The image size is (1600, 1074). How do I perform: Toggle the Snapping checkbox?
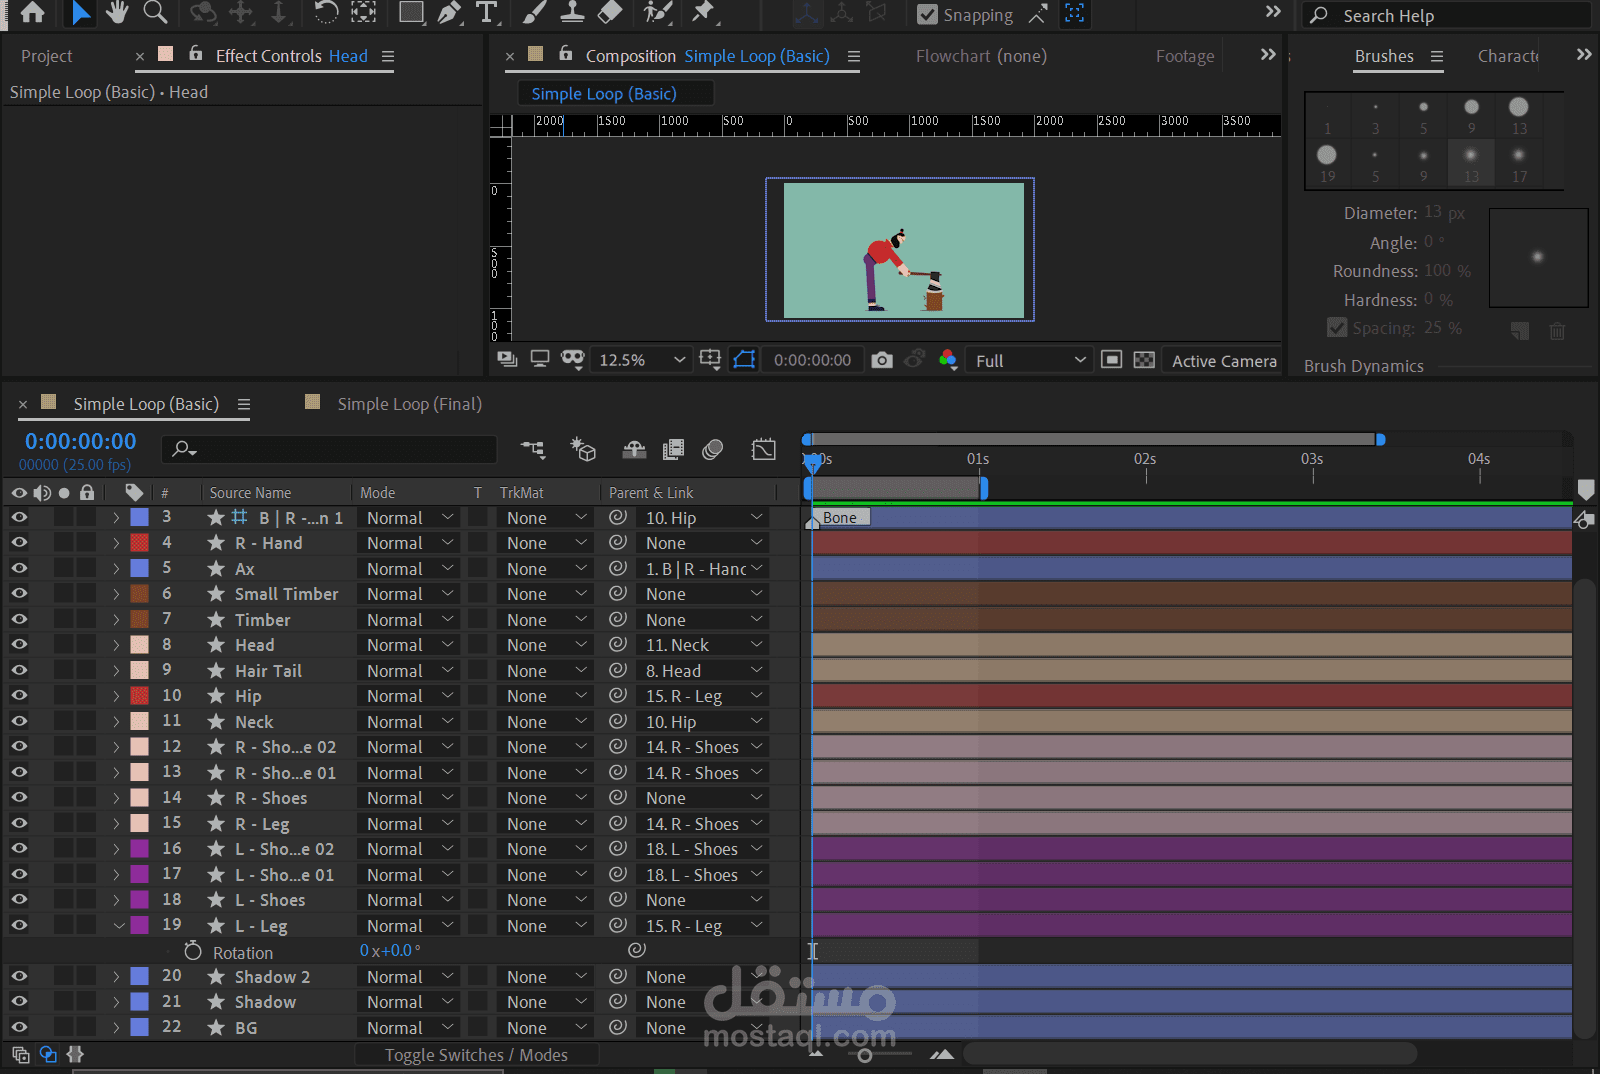[x=927, y=14]
